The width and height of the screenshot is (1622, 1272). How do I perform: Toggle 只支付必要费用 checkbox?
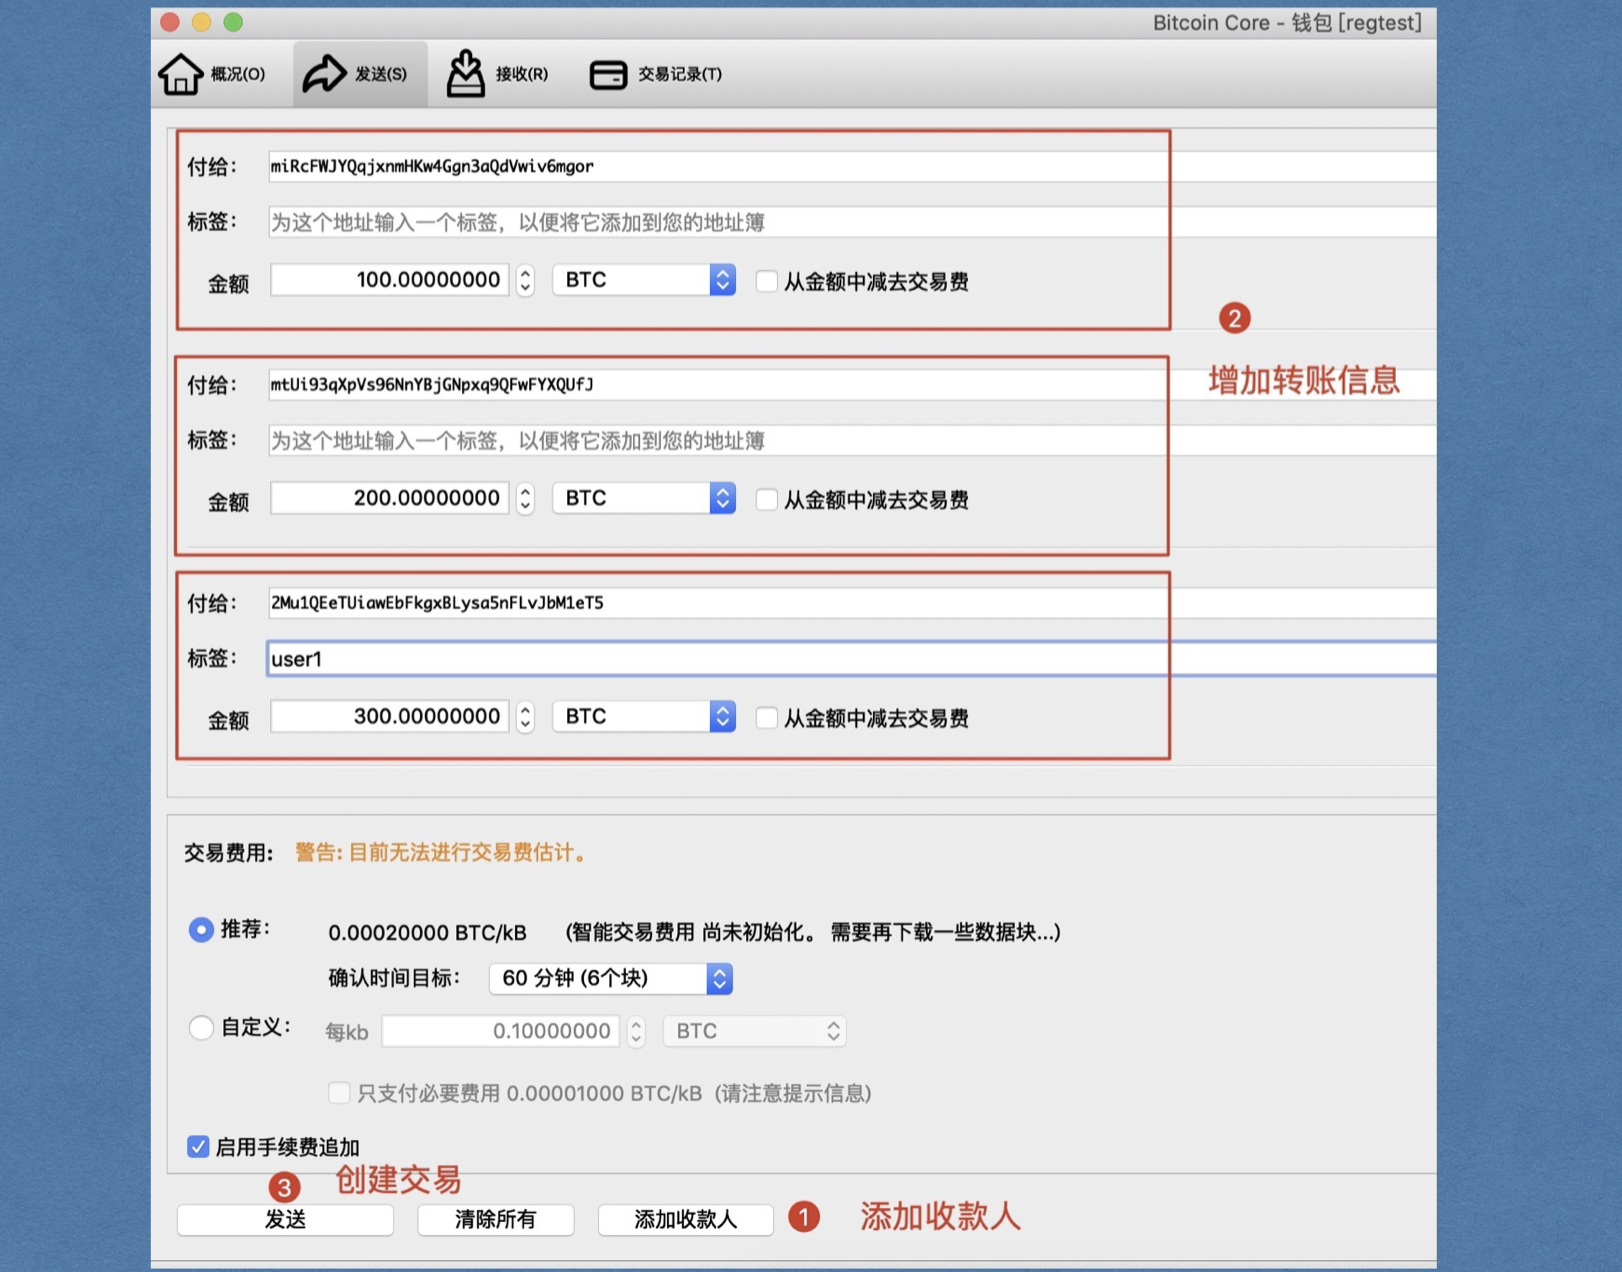[339, 1093]
